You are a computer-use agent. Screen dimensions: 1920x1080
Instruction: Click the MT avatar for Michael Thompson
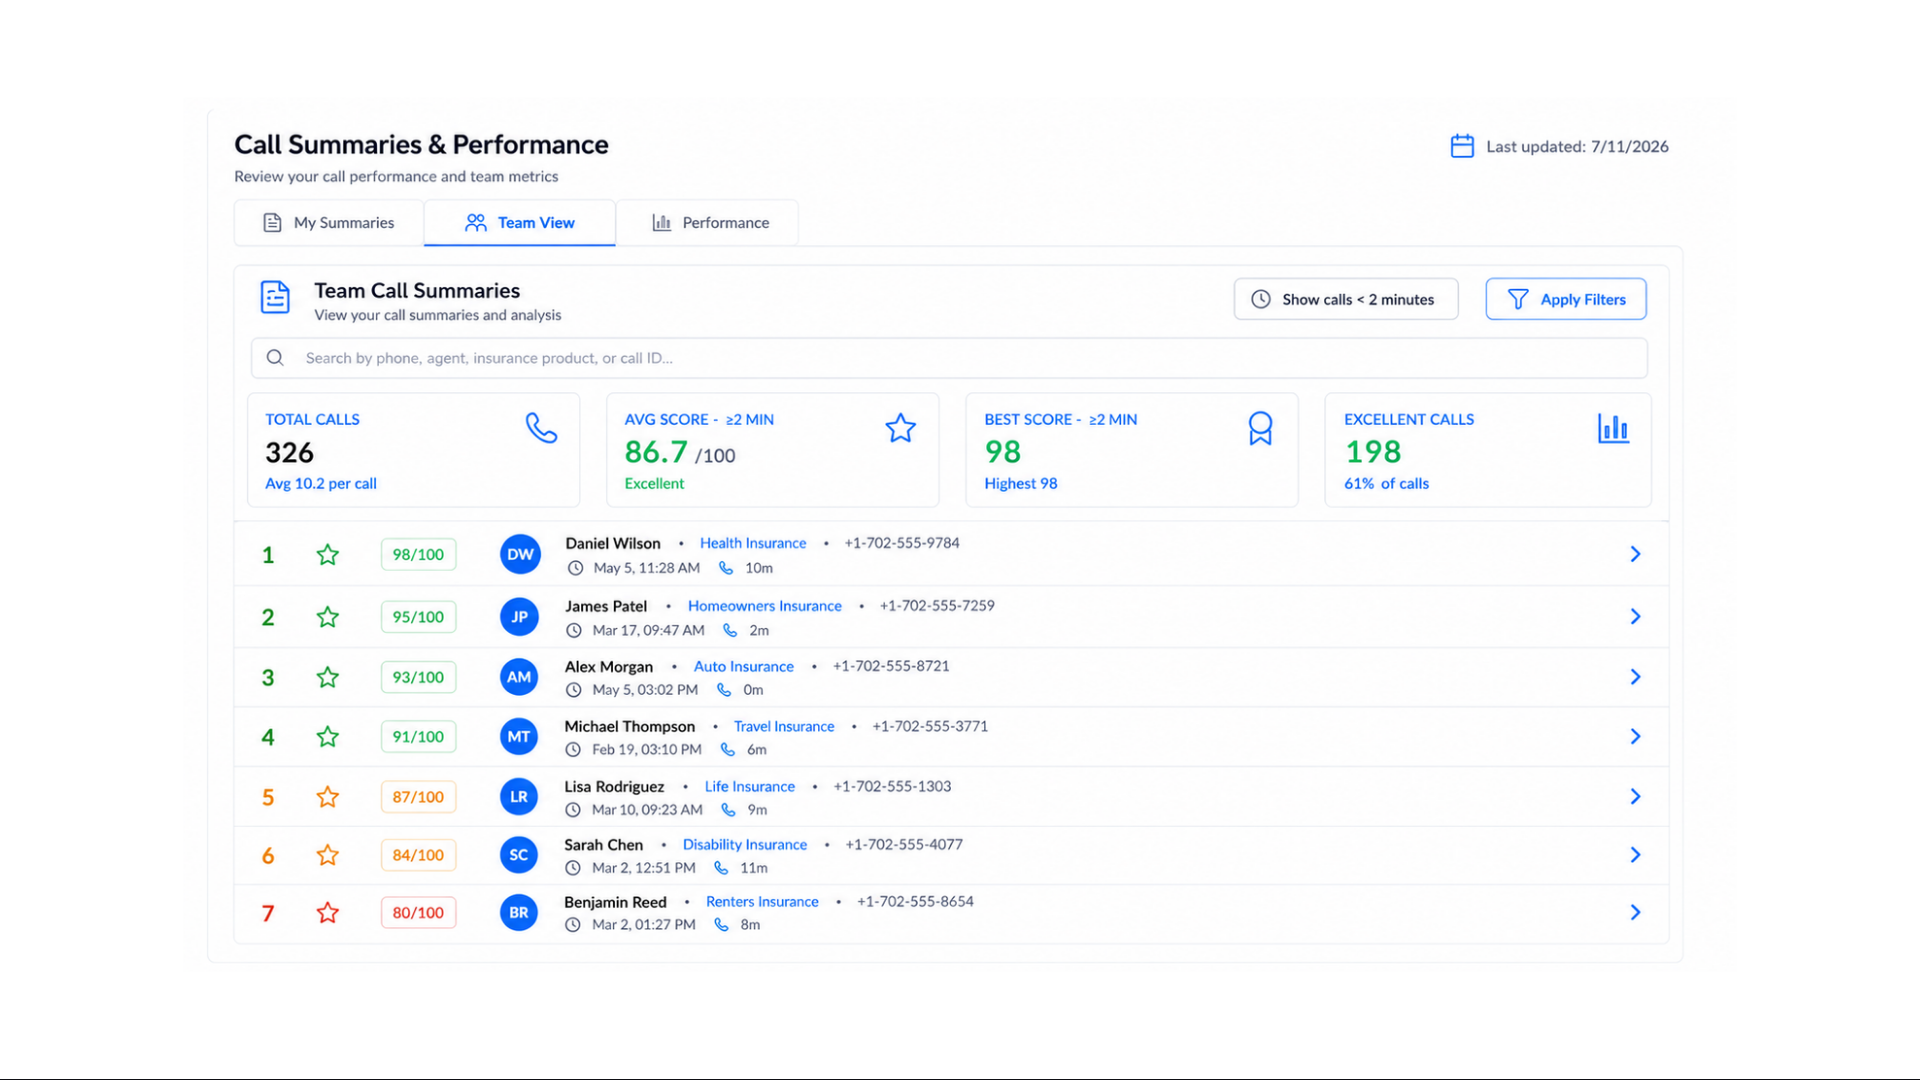(519, 737)
